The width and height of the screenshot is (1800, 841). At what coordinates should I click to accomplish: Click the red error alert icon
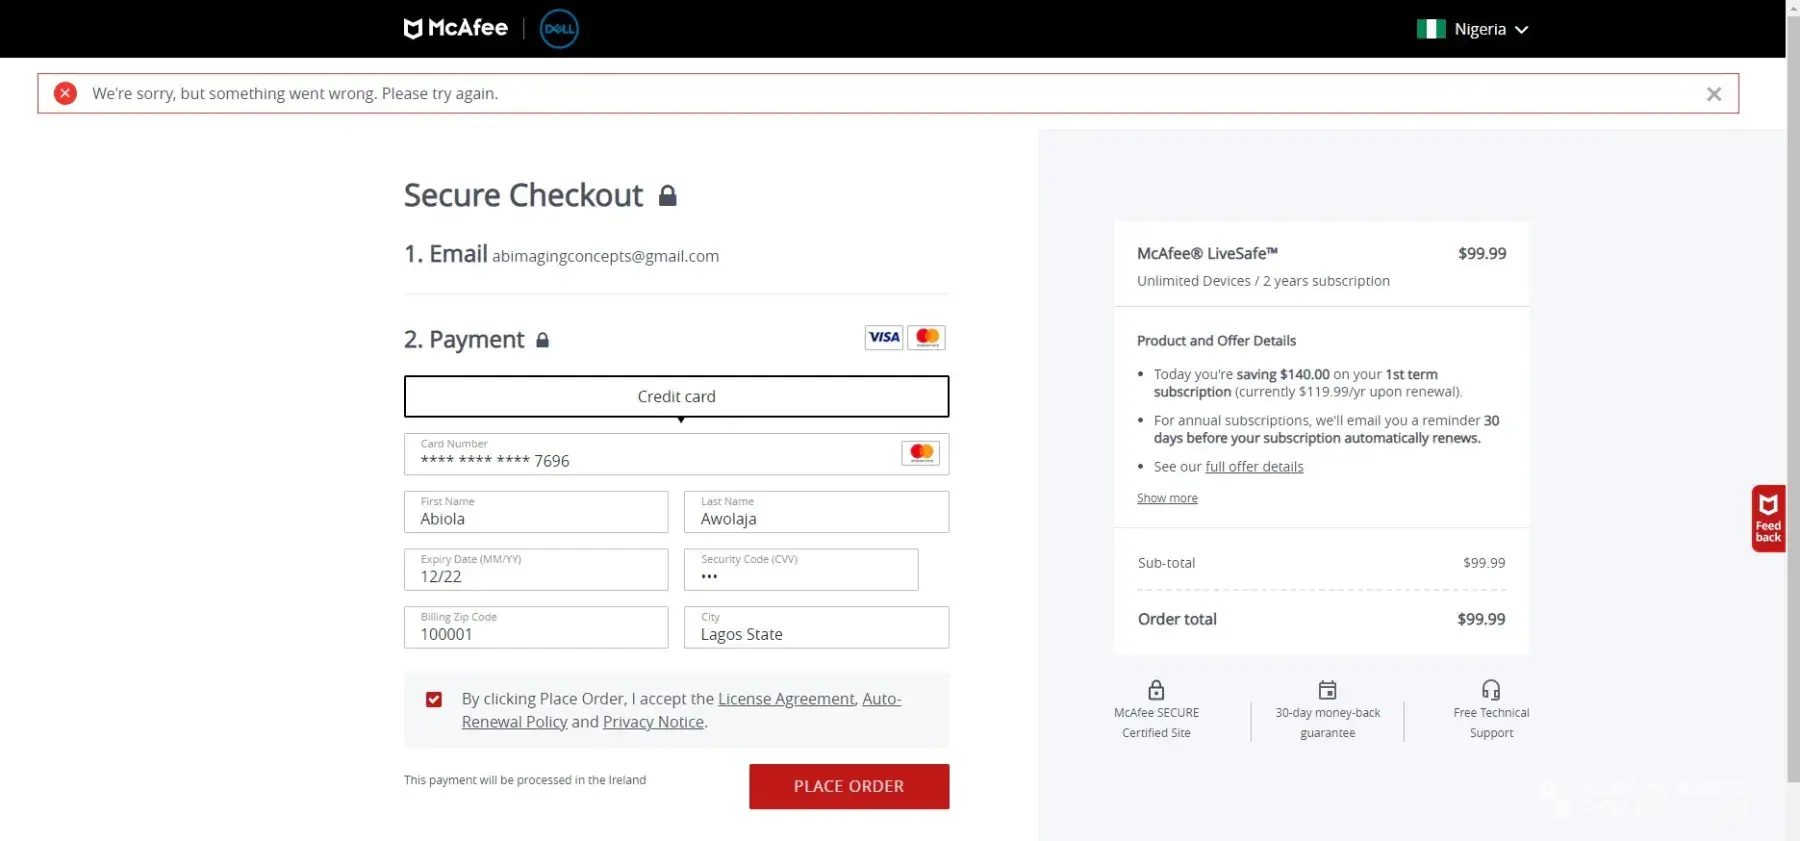tap(65, 93)
